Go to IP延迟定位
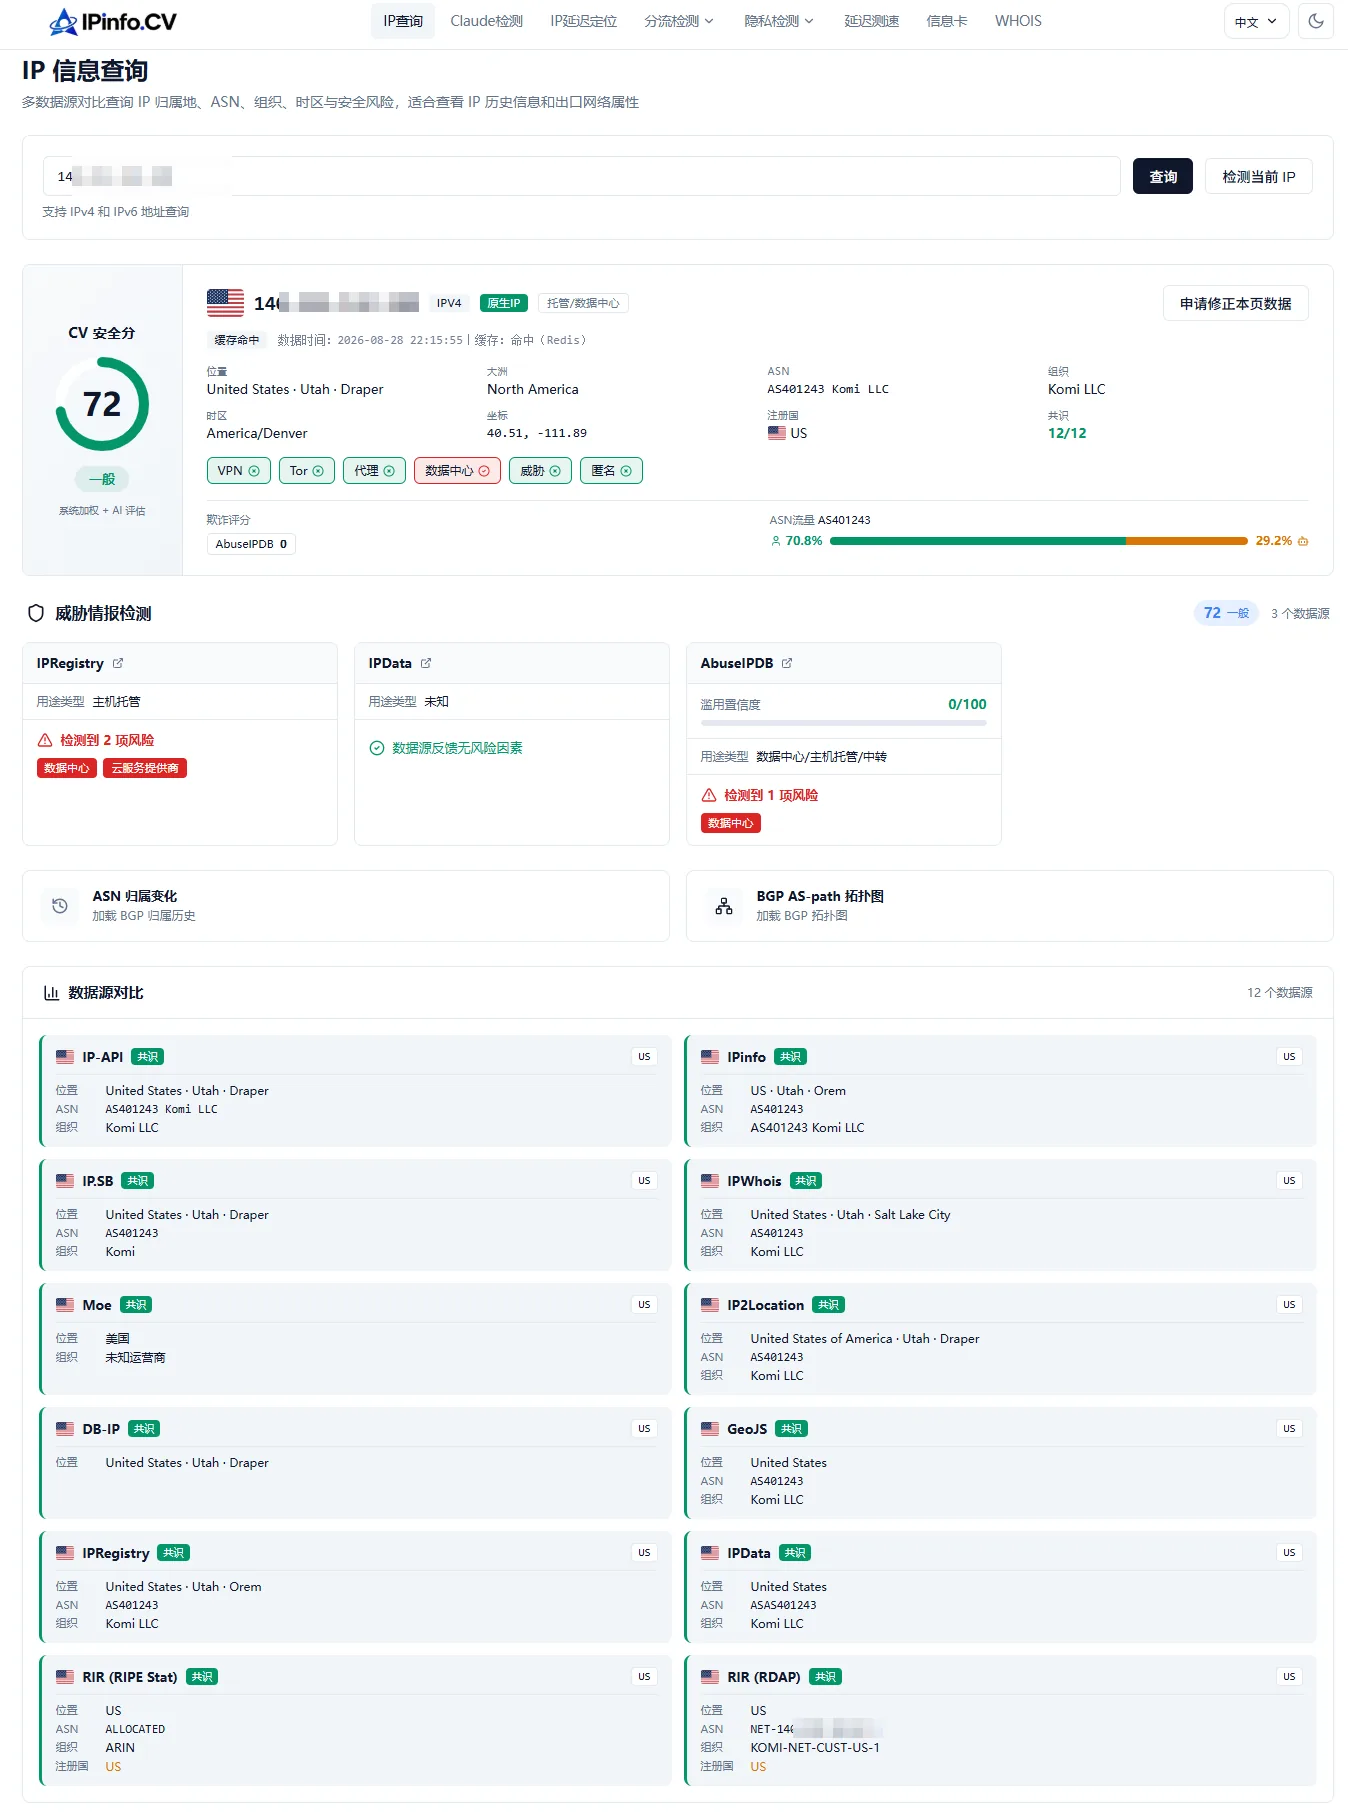1348x1814 pixels. tap(584, 21)
